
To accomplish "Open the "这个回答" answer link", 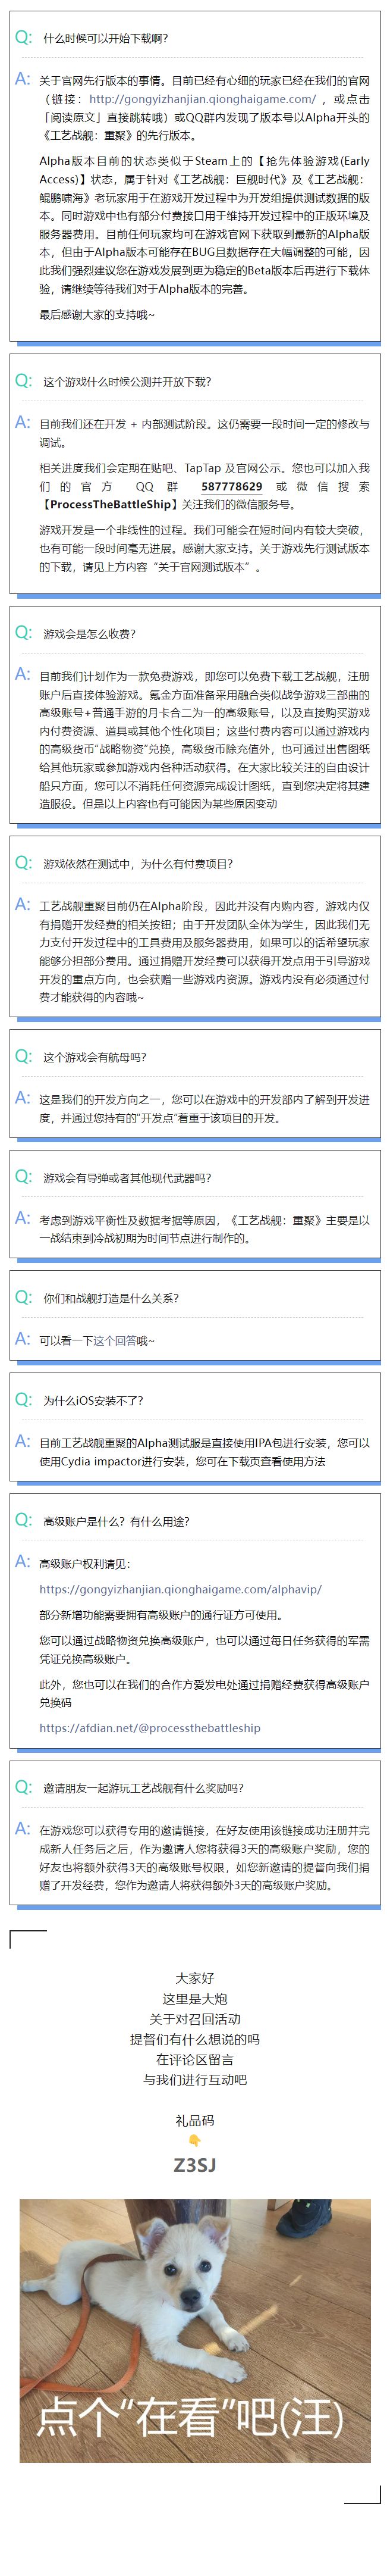I will click(x=114, y=1340).
